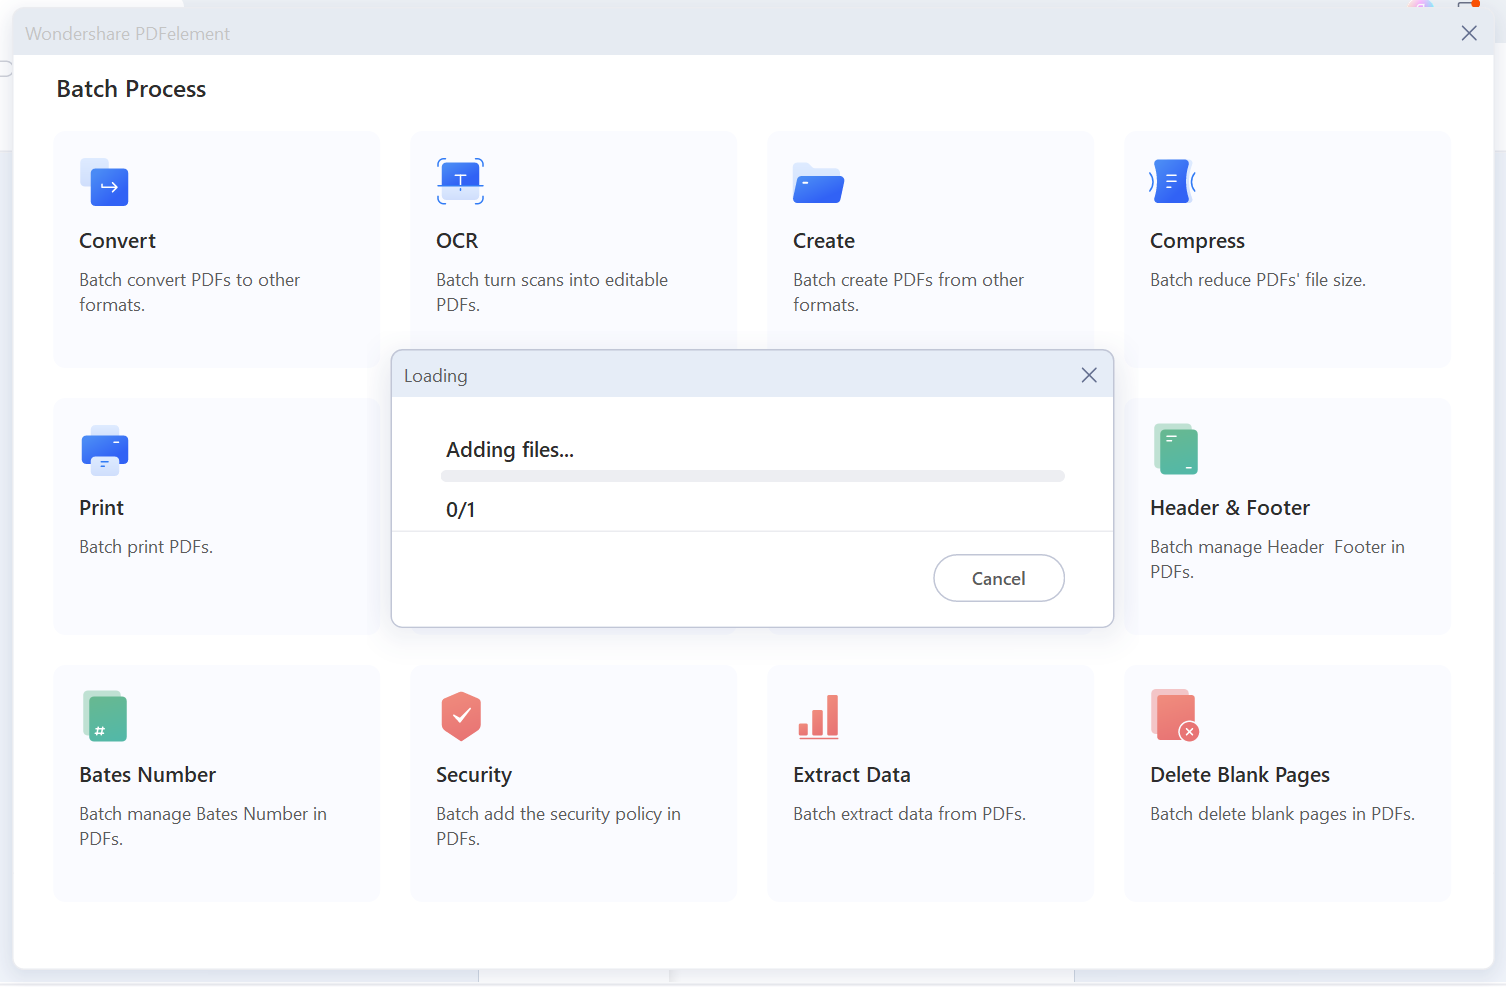Click the Convert batch icon

(x=105, y=182)
